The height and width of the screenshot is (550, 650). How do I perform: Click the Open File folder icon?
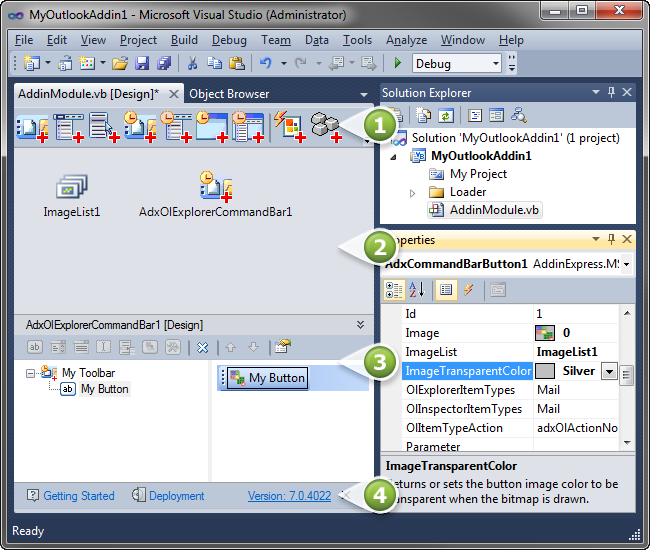[x=120, y=63]
